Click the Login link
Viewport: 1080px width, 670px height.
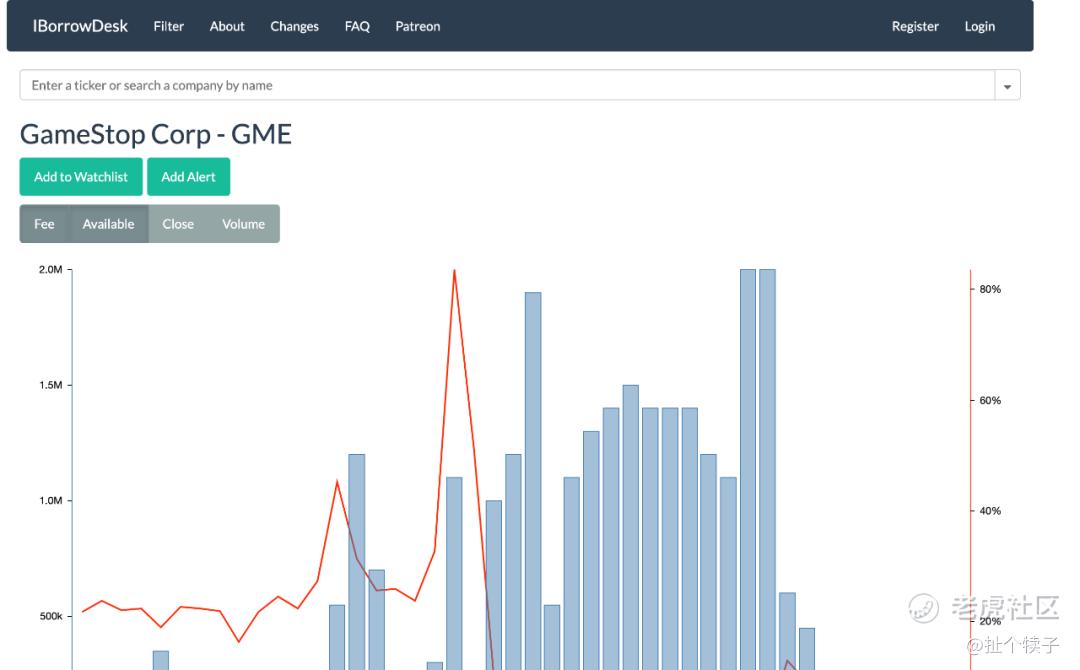[979, 26]
